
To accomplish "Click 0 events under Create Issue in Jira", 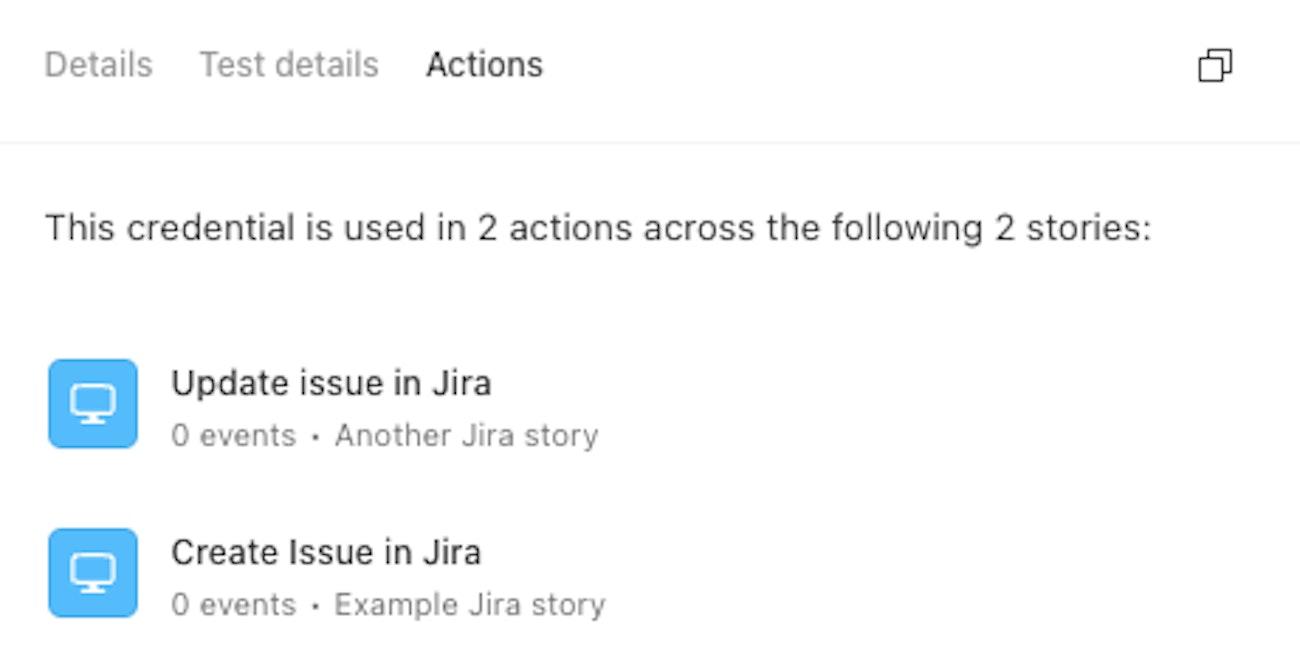I will [x=233, y=605].
